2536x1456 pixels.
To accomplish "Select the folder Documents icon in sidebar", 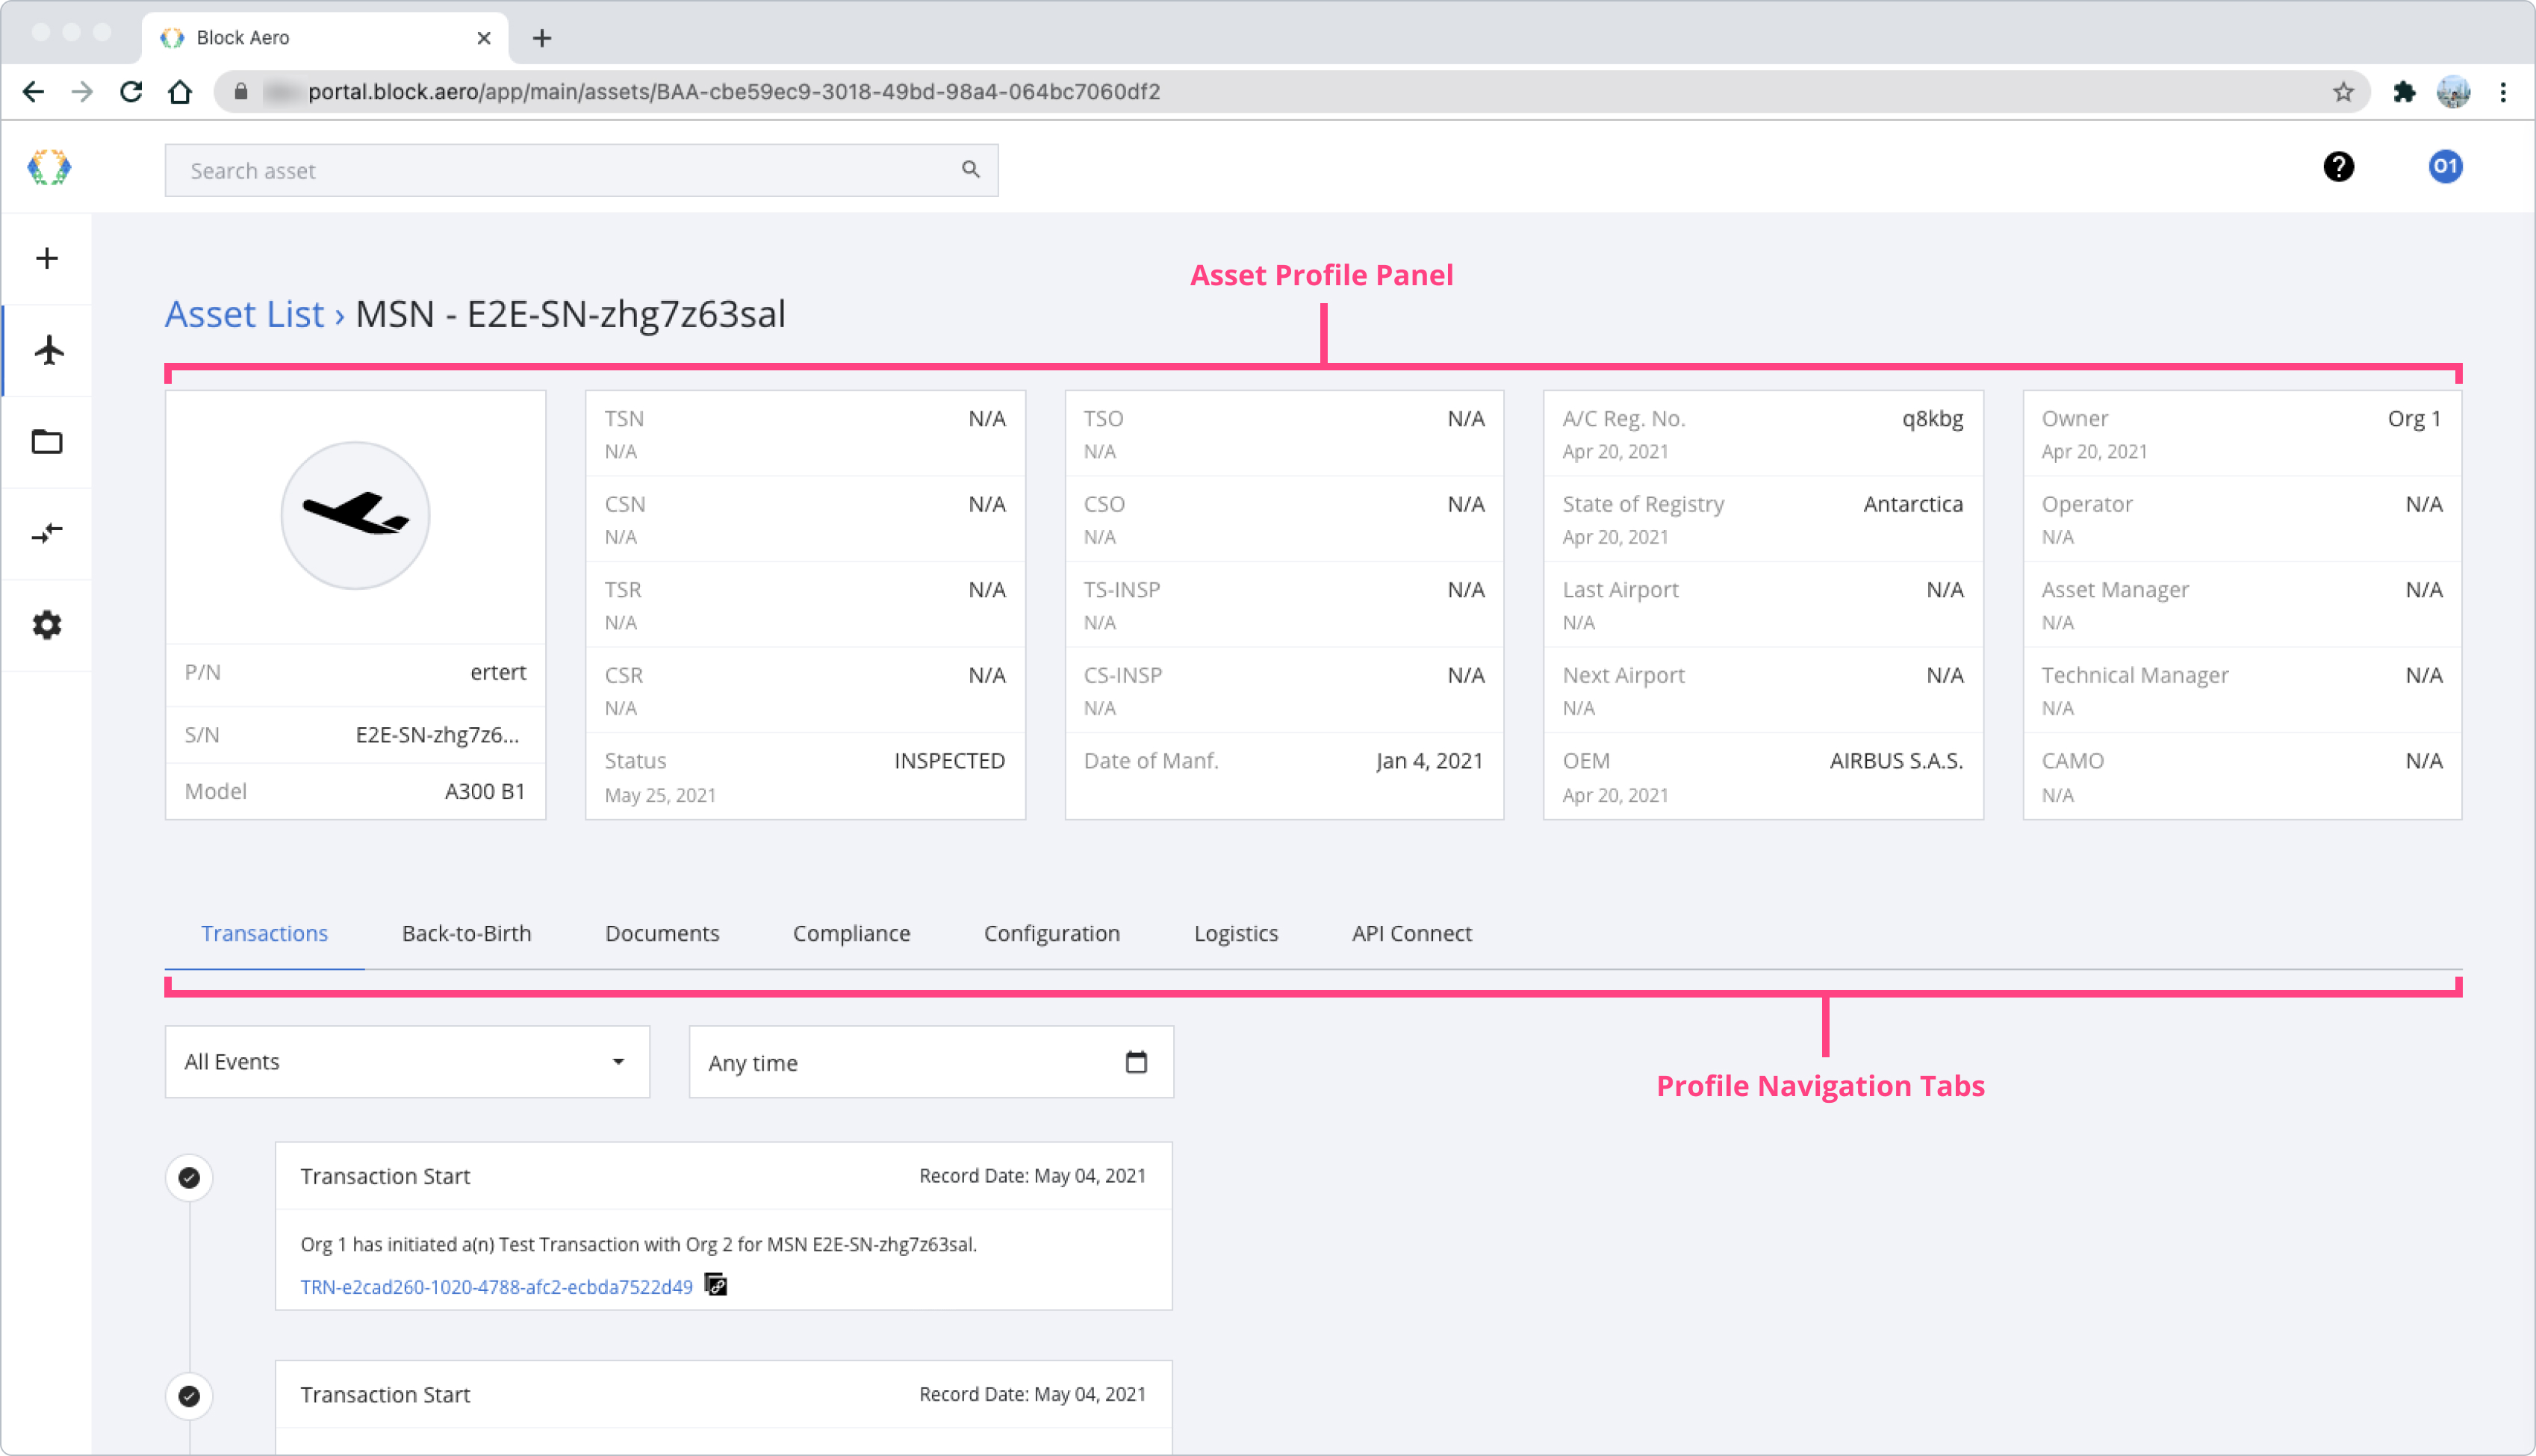I will (46, 442).
